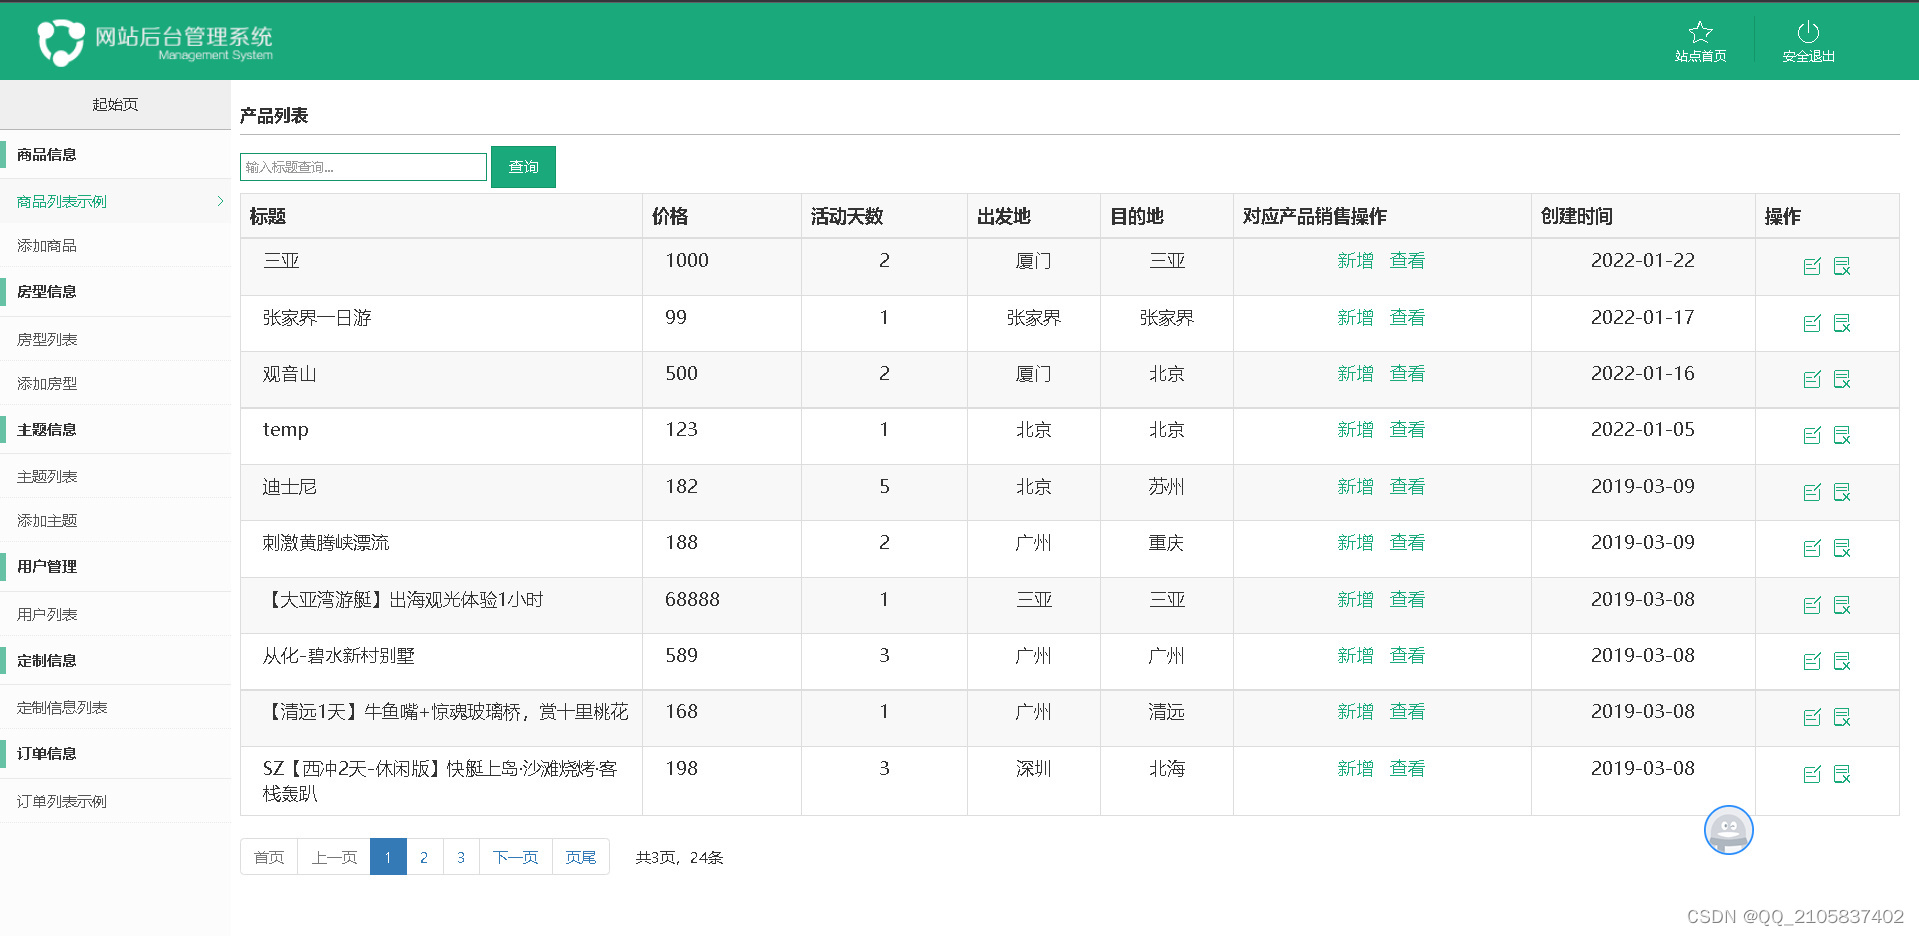Open 定制信息列表 in the sidebar
Screen dimensions: 1919x936
coord(62,707)
